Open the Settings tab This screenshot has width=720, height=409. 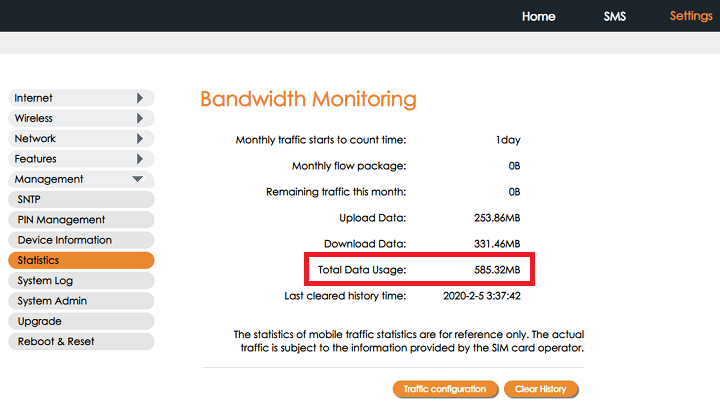(691, 16)
